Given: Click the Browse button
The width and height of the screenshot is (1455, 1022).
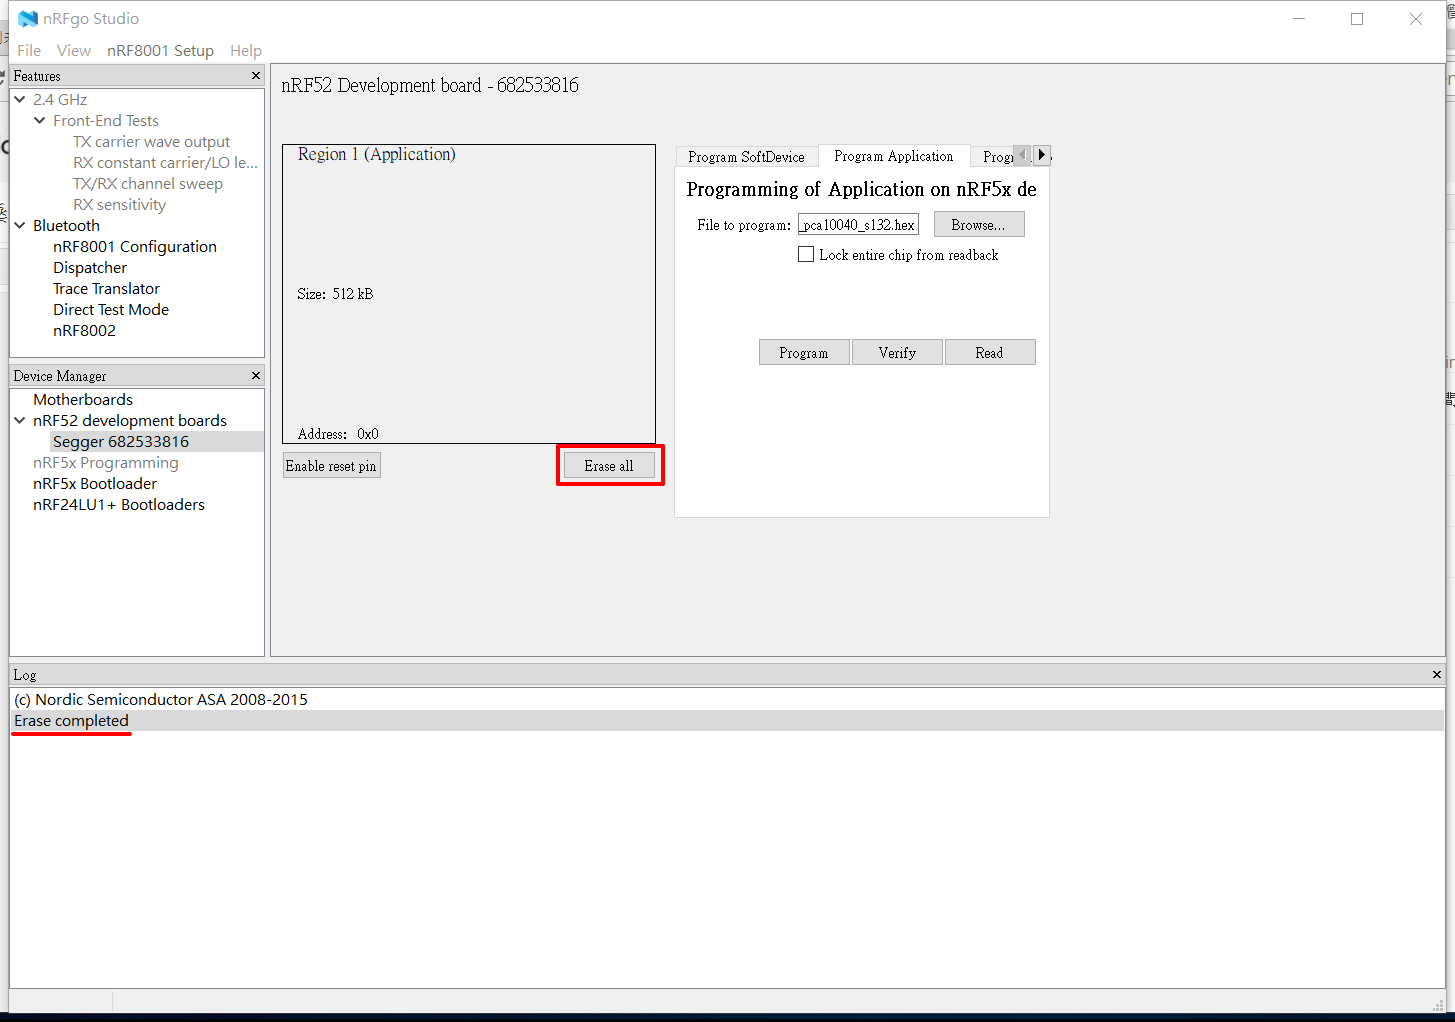Looking at the screenshot, I should pos(978,224).
